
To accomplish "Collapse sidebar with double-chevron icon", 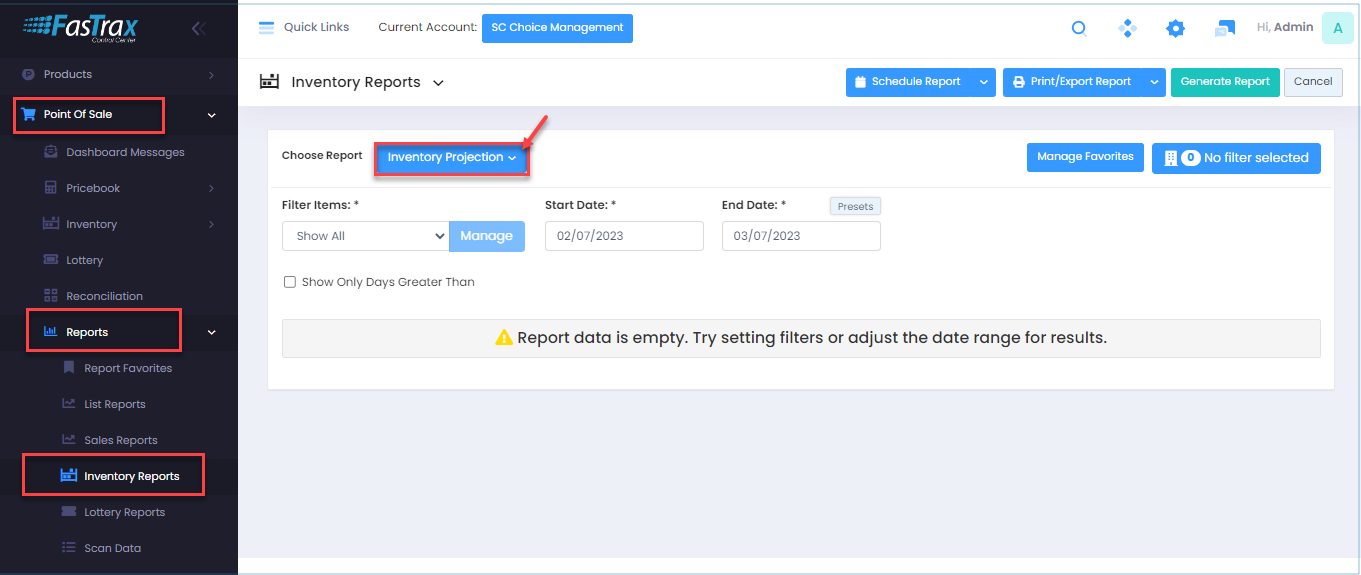I will click(198, 29).
